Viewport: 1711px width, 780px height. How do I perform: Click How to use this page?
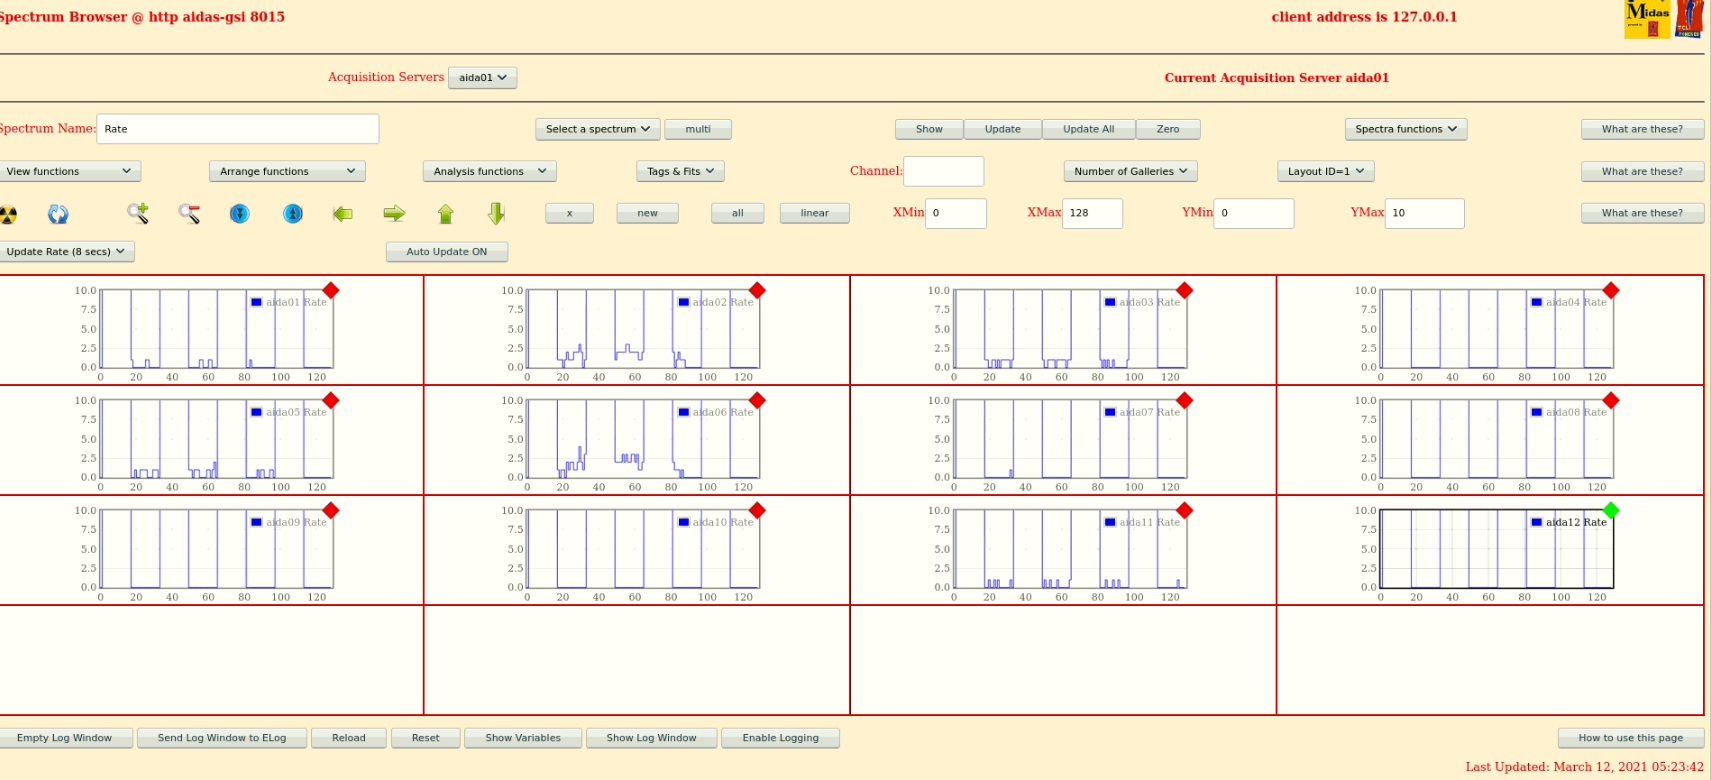(x=1631, y=738)
